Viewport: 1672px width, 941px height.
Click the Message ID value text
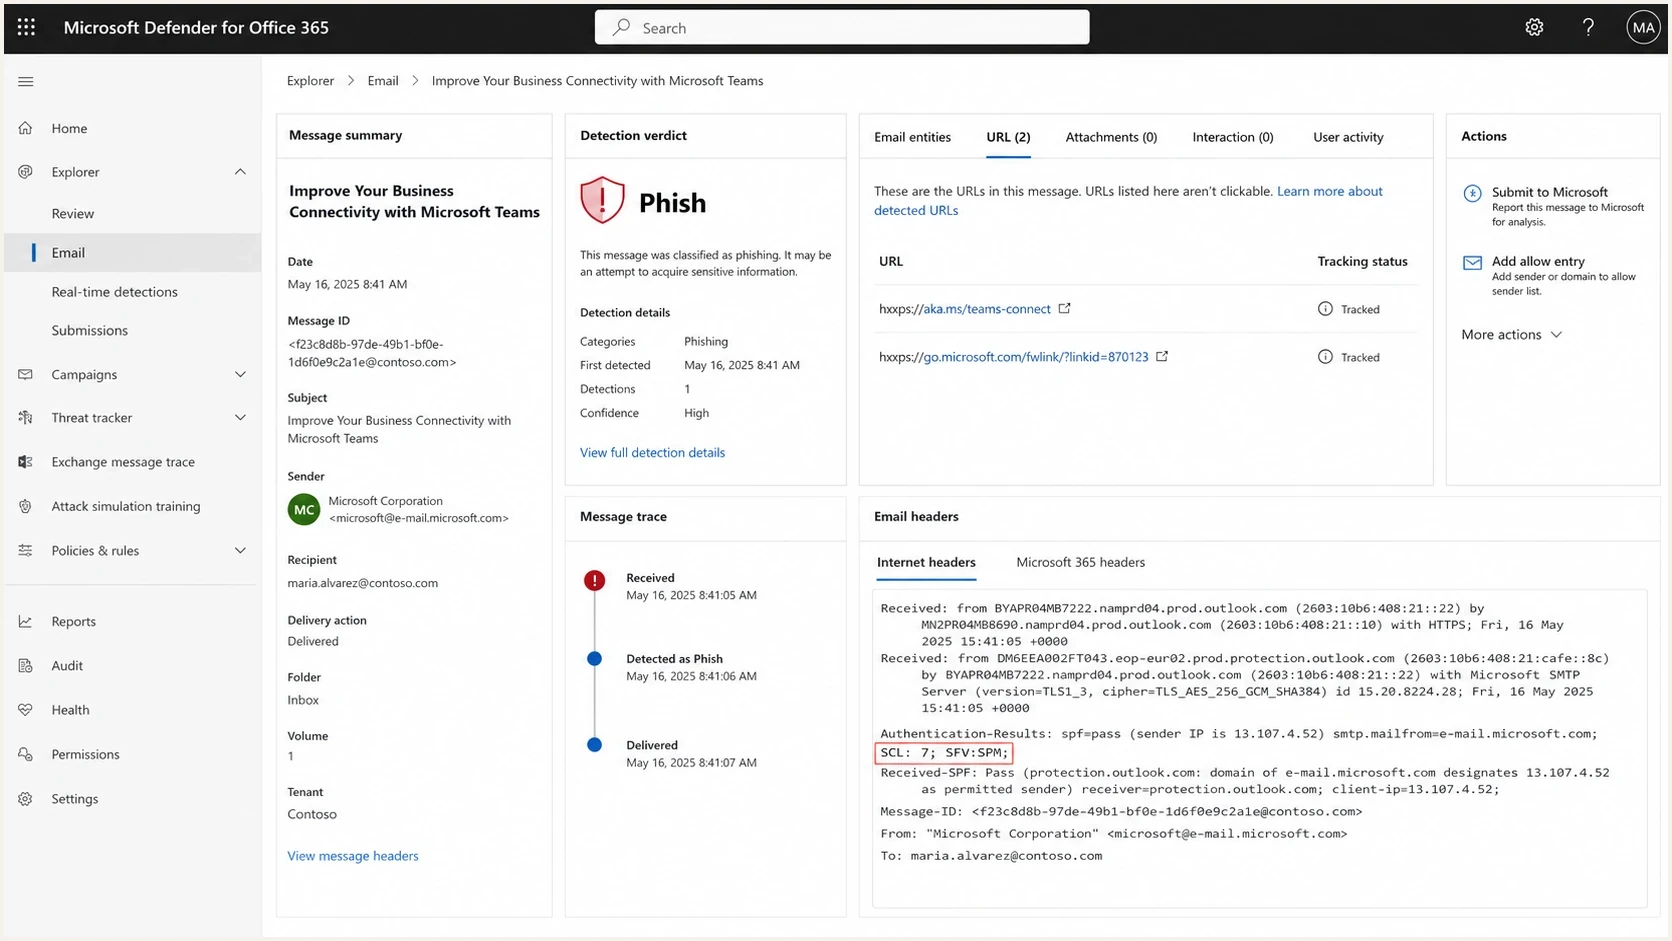tap(372, 353)
